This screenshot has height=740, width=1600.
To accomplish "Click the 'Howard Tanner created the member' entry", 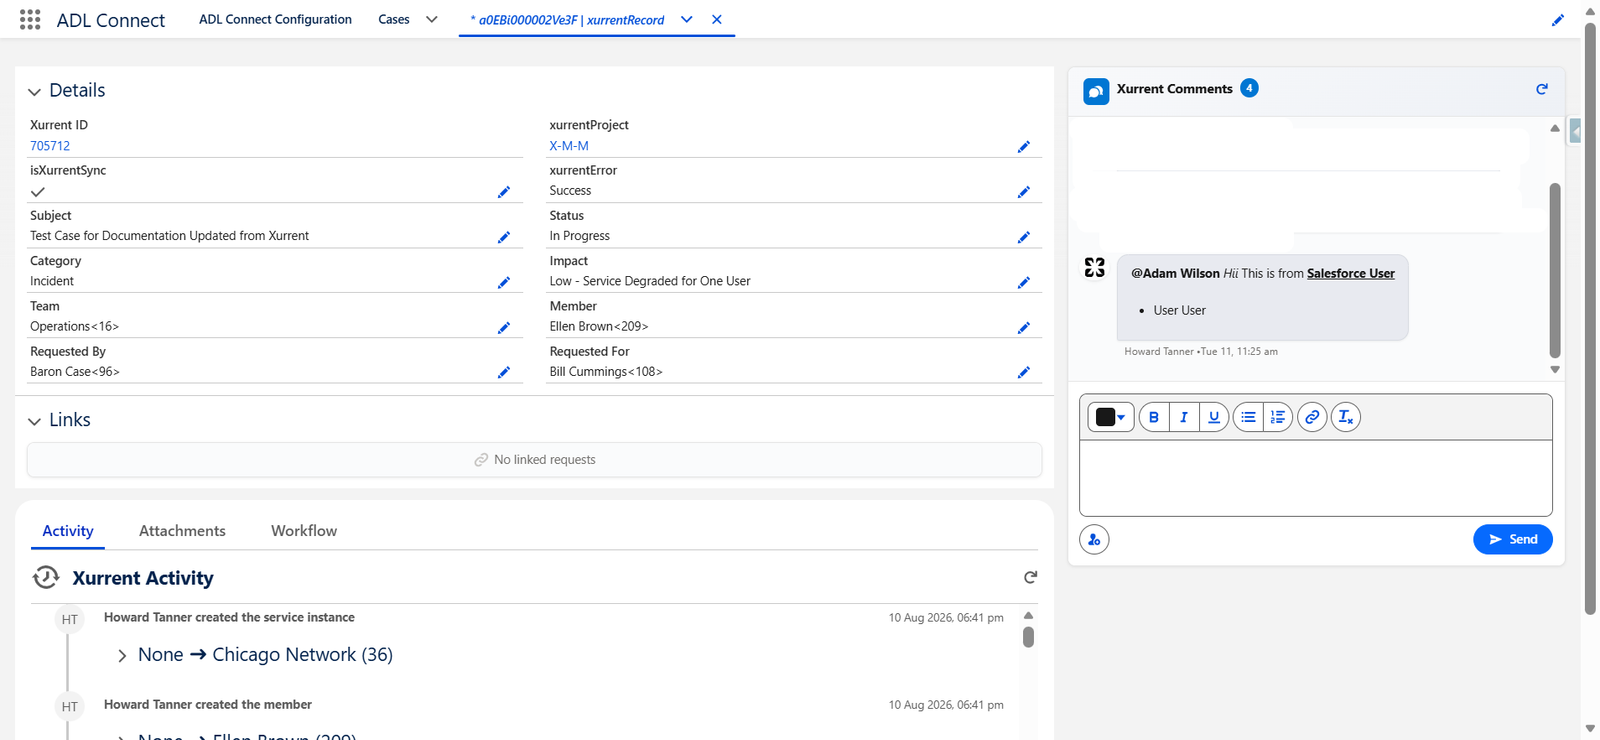I will click(208, 705).
